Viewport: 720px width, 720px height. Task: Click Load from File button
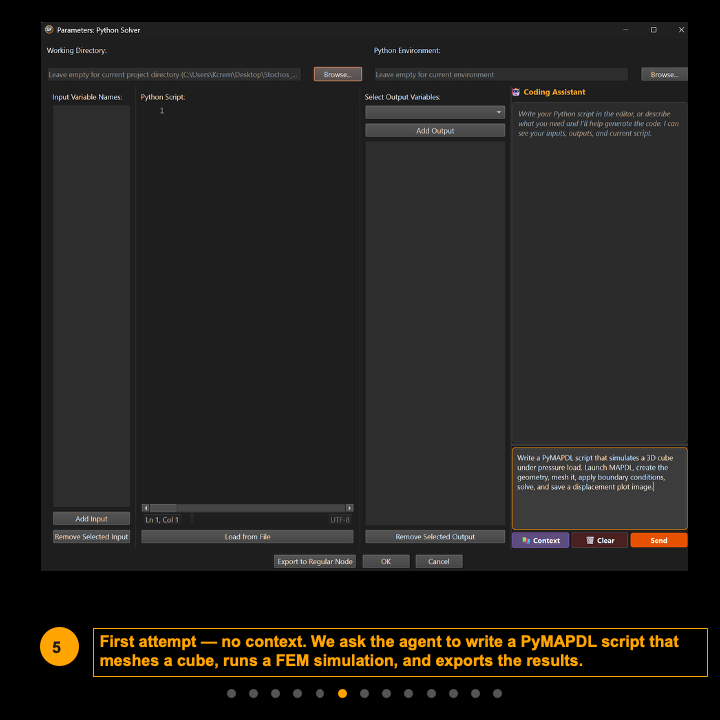tap(247, 537)
